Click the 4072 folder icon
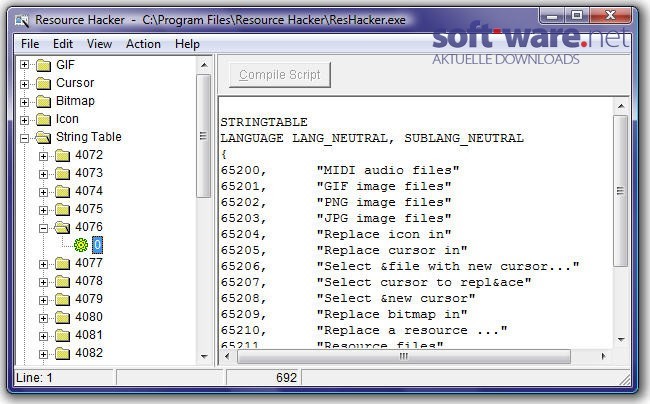The height and width of the screenshot is (404, 650). 63,156
